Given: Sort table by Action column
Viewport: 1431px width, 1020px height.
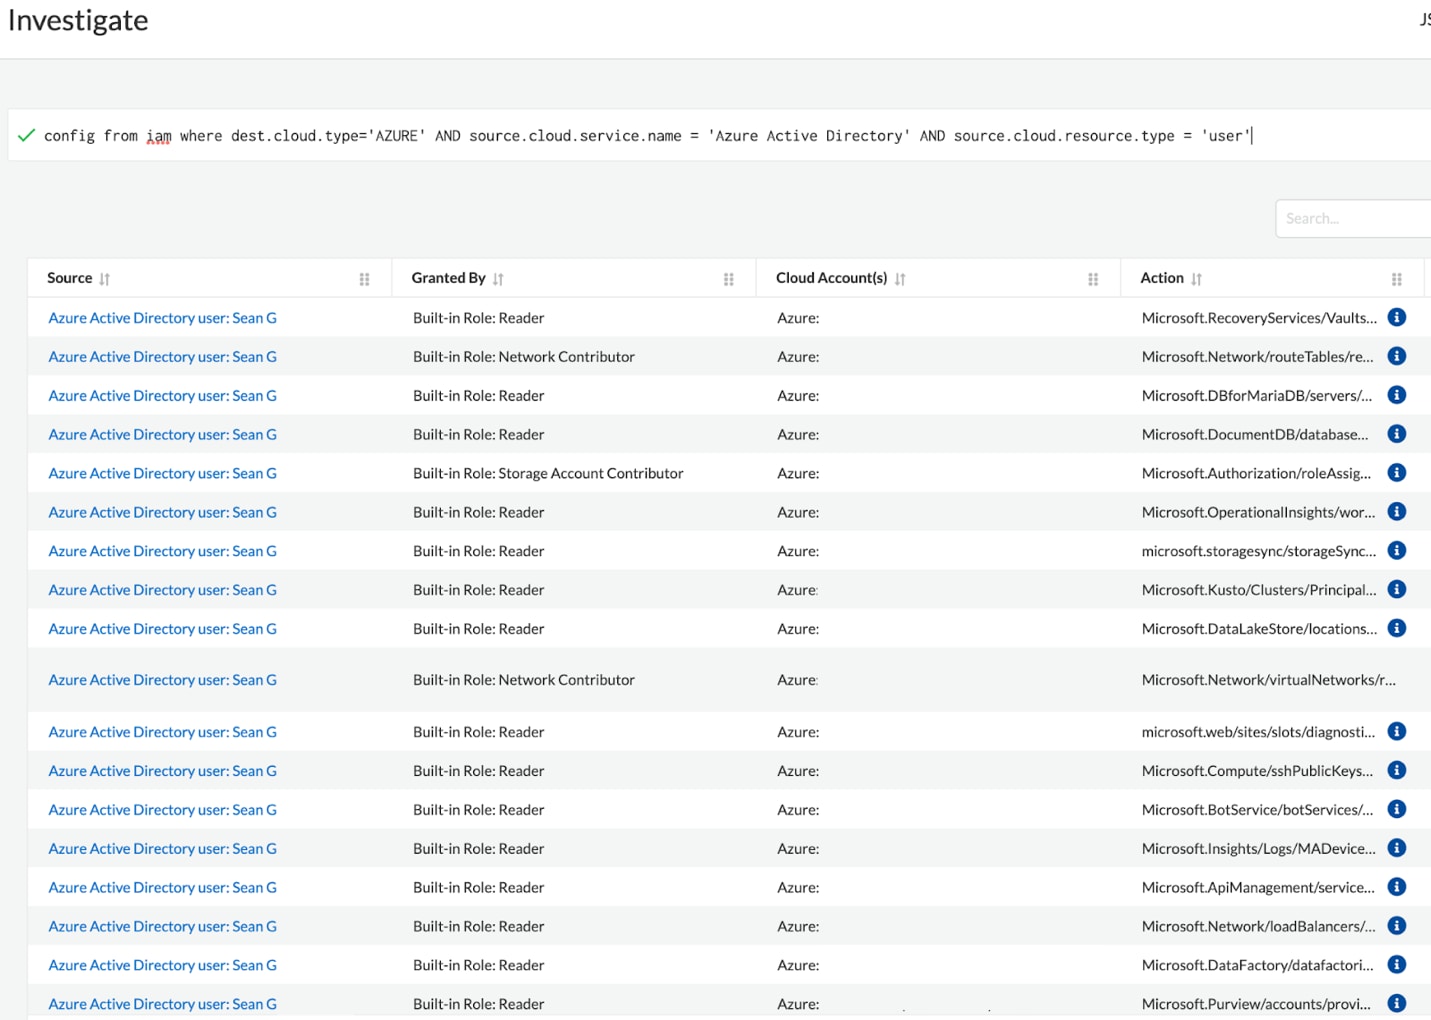Looking at the screenshot, I should coord(1197,279).
